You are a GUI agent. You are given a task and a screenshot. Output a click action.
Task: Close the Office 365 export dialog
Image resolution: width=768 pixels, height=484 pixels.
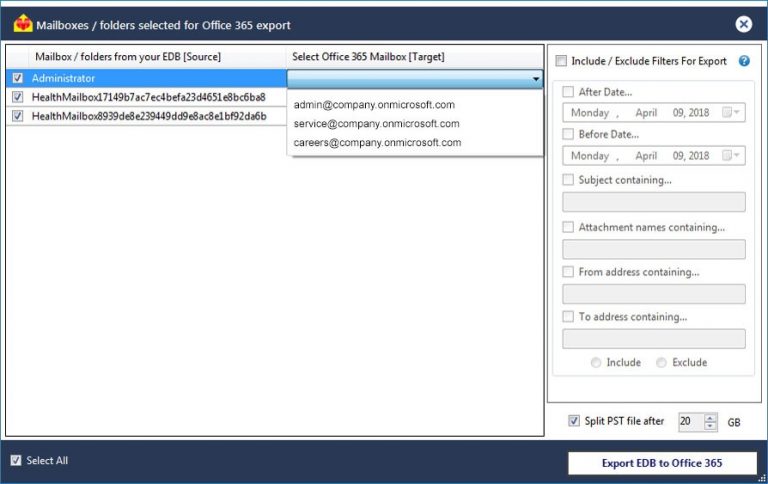click(743, 24)
